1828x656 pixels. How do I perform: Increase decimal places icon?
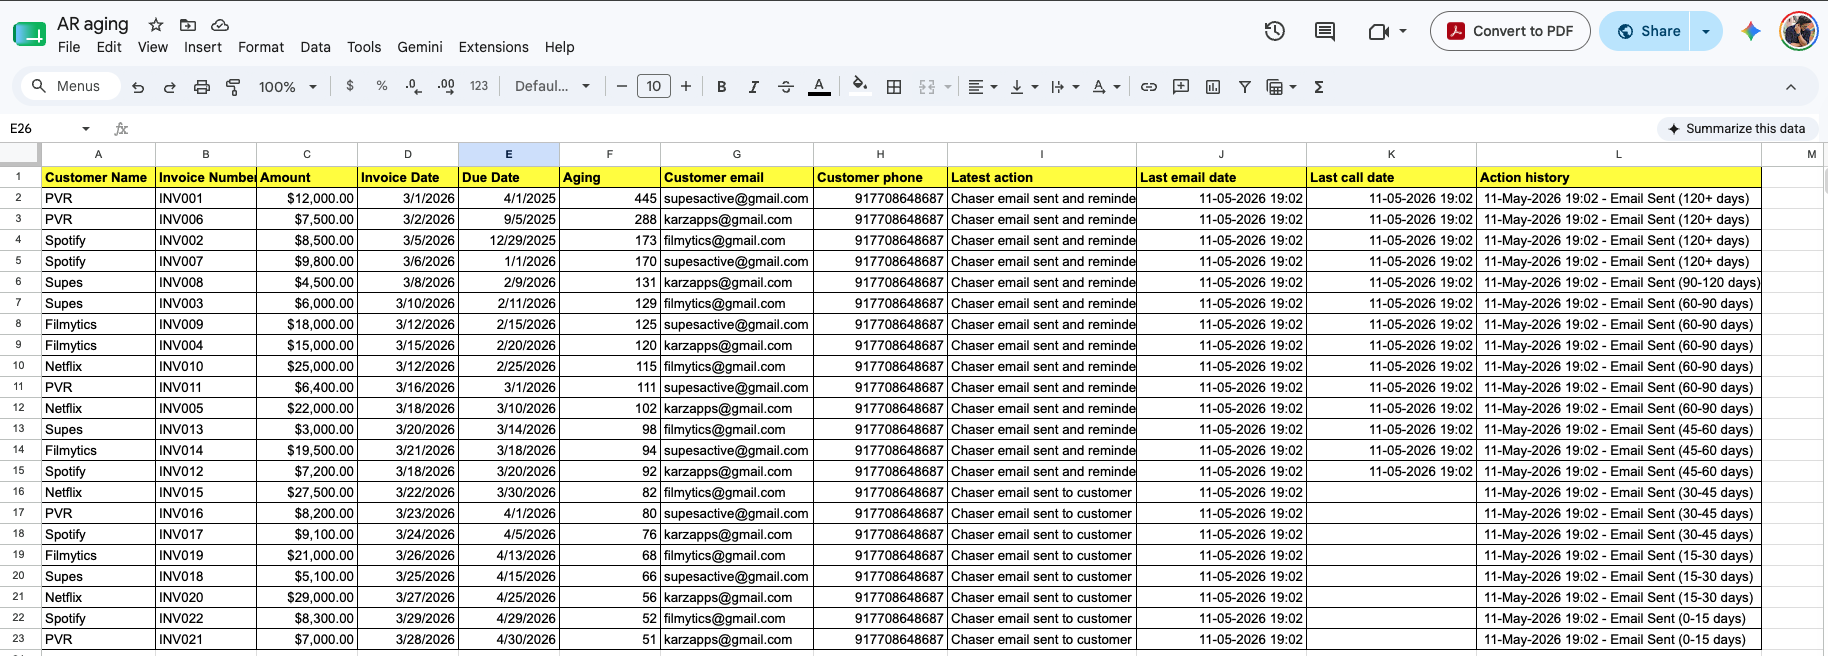tap(446, 87)
